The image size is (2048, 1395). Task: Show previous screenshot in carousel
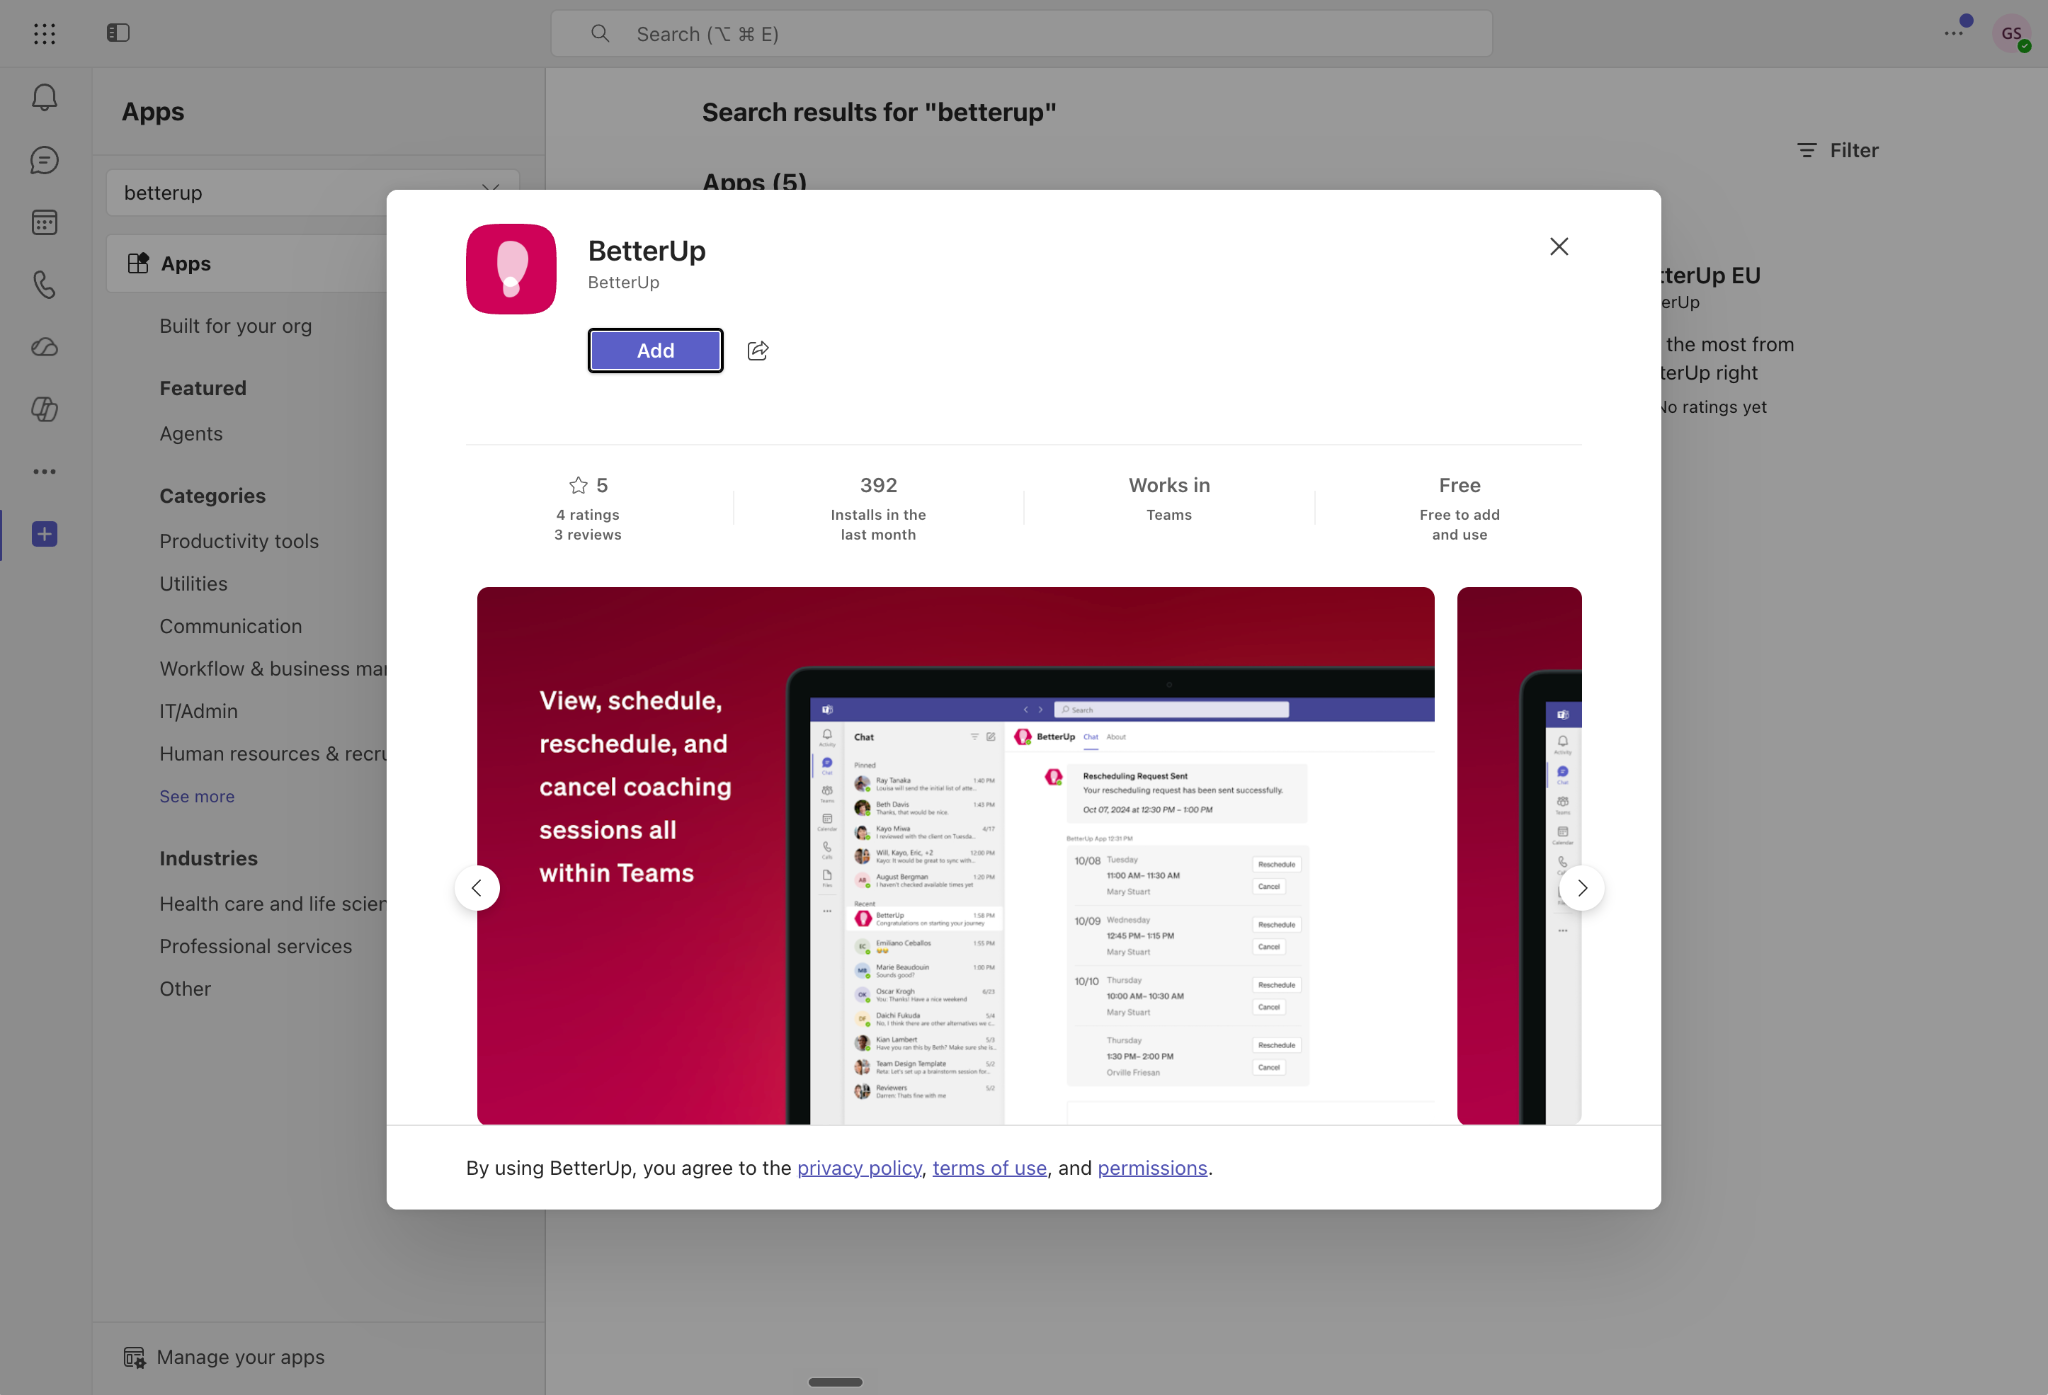(x=477, y=888)
